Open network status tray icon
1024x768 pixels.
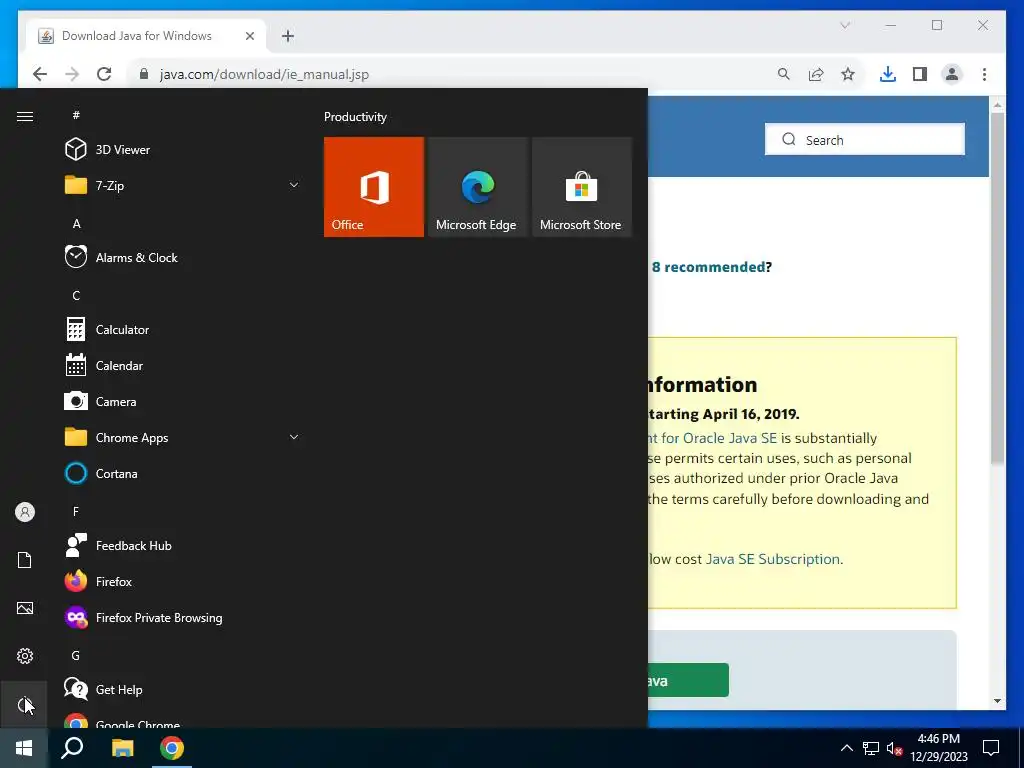click(871, 748)
